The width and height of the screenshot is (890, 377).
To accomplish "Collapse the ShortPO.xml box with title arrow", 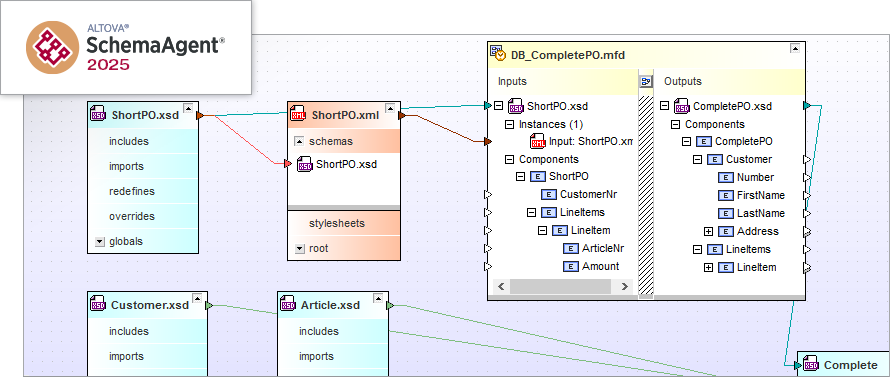I will [x=390, y=108].
